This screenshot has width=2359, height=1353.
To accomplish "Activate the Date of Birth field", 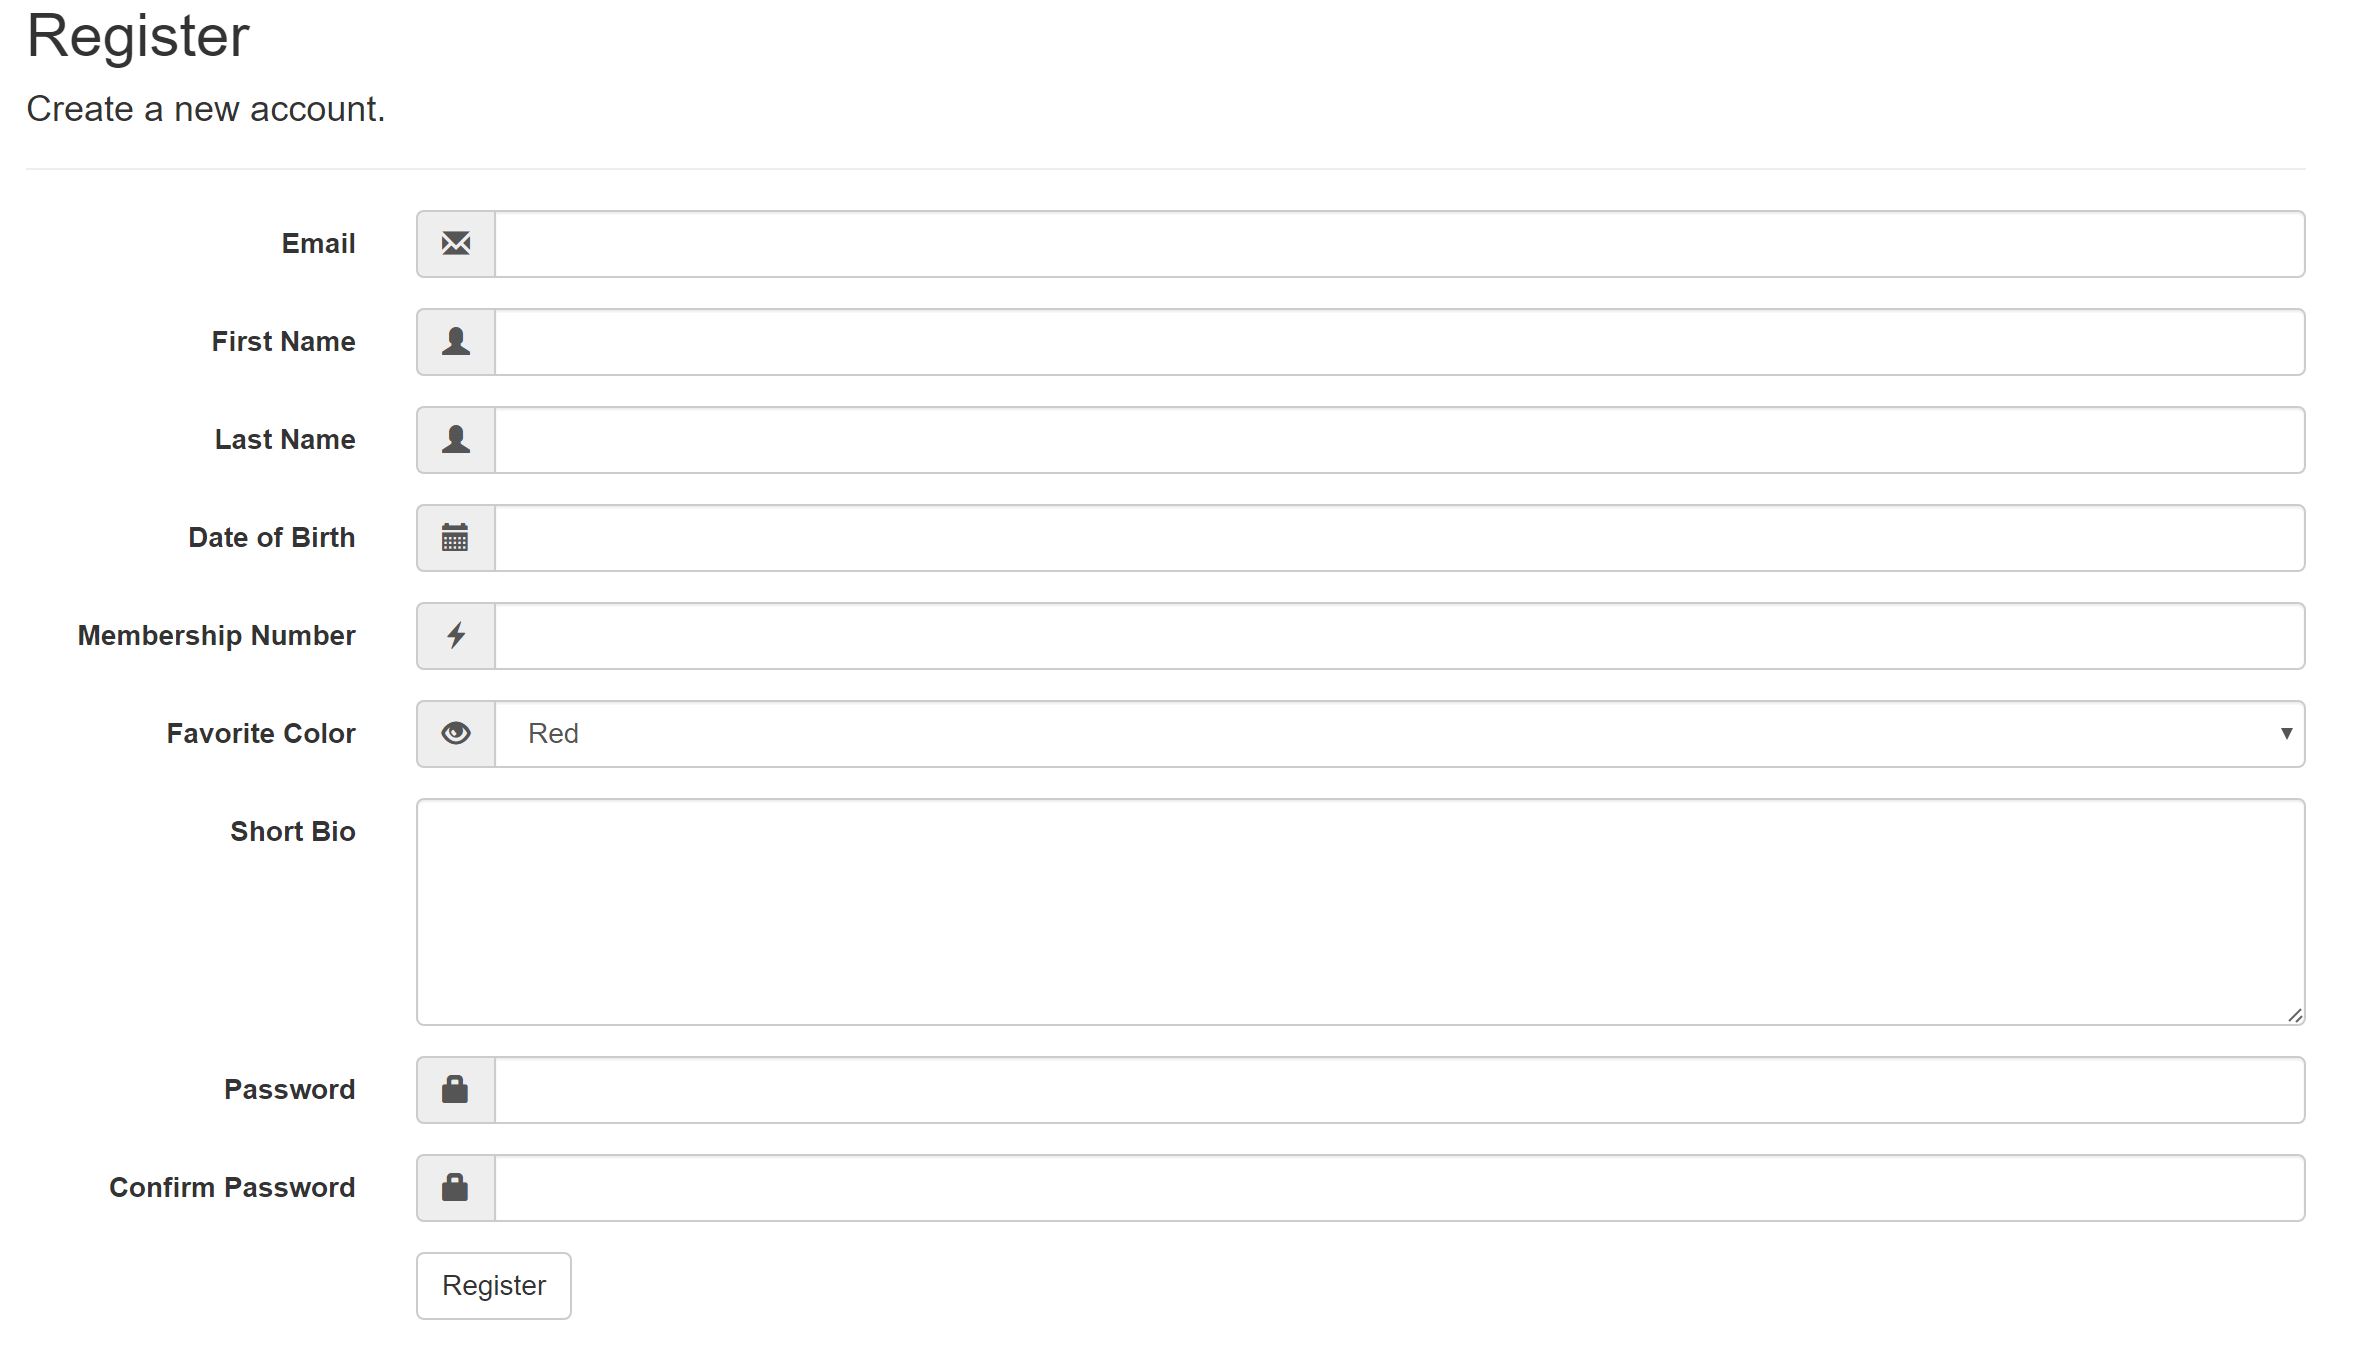I will [1400, 538].
